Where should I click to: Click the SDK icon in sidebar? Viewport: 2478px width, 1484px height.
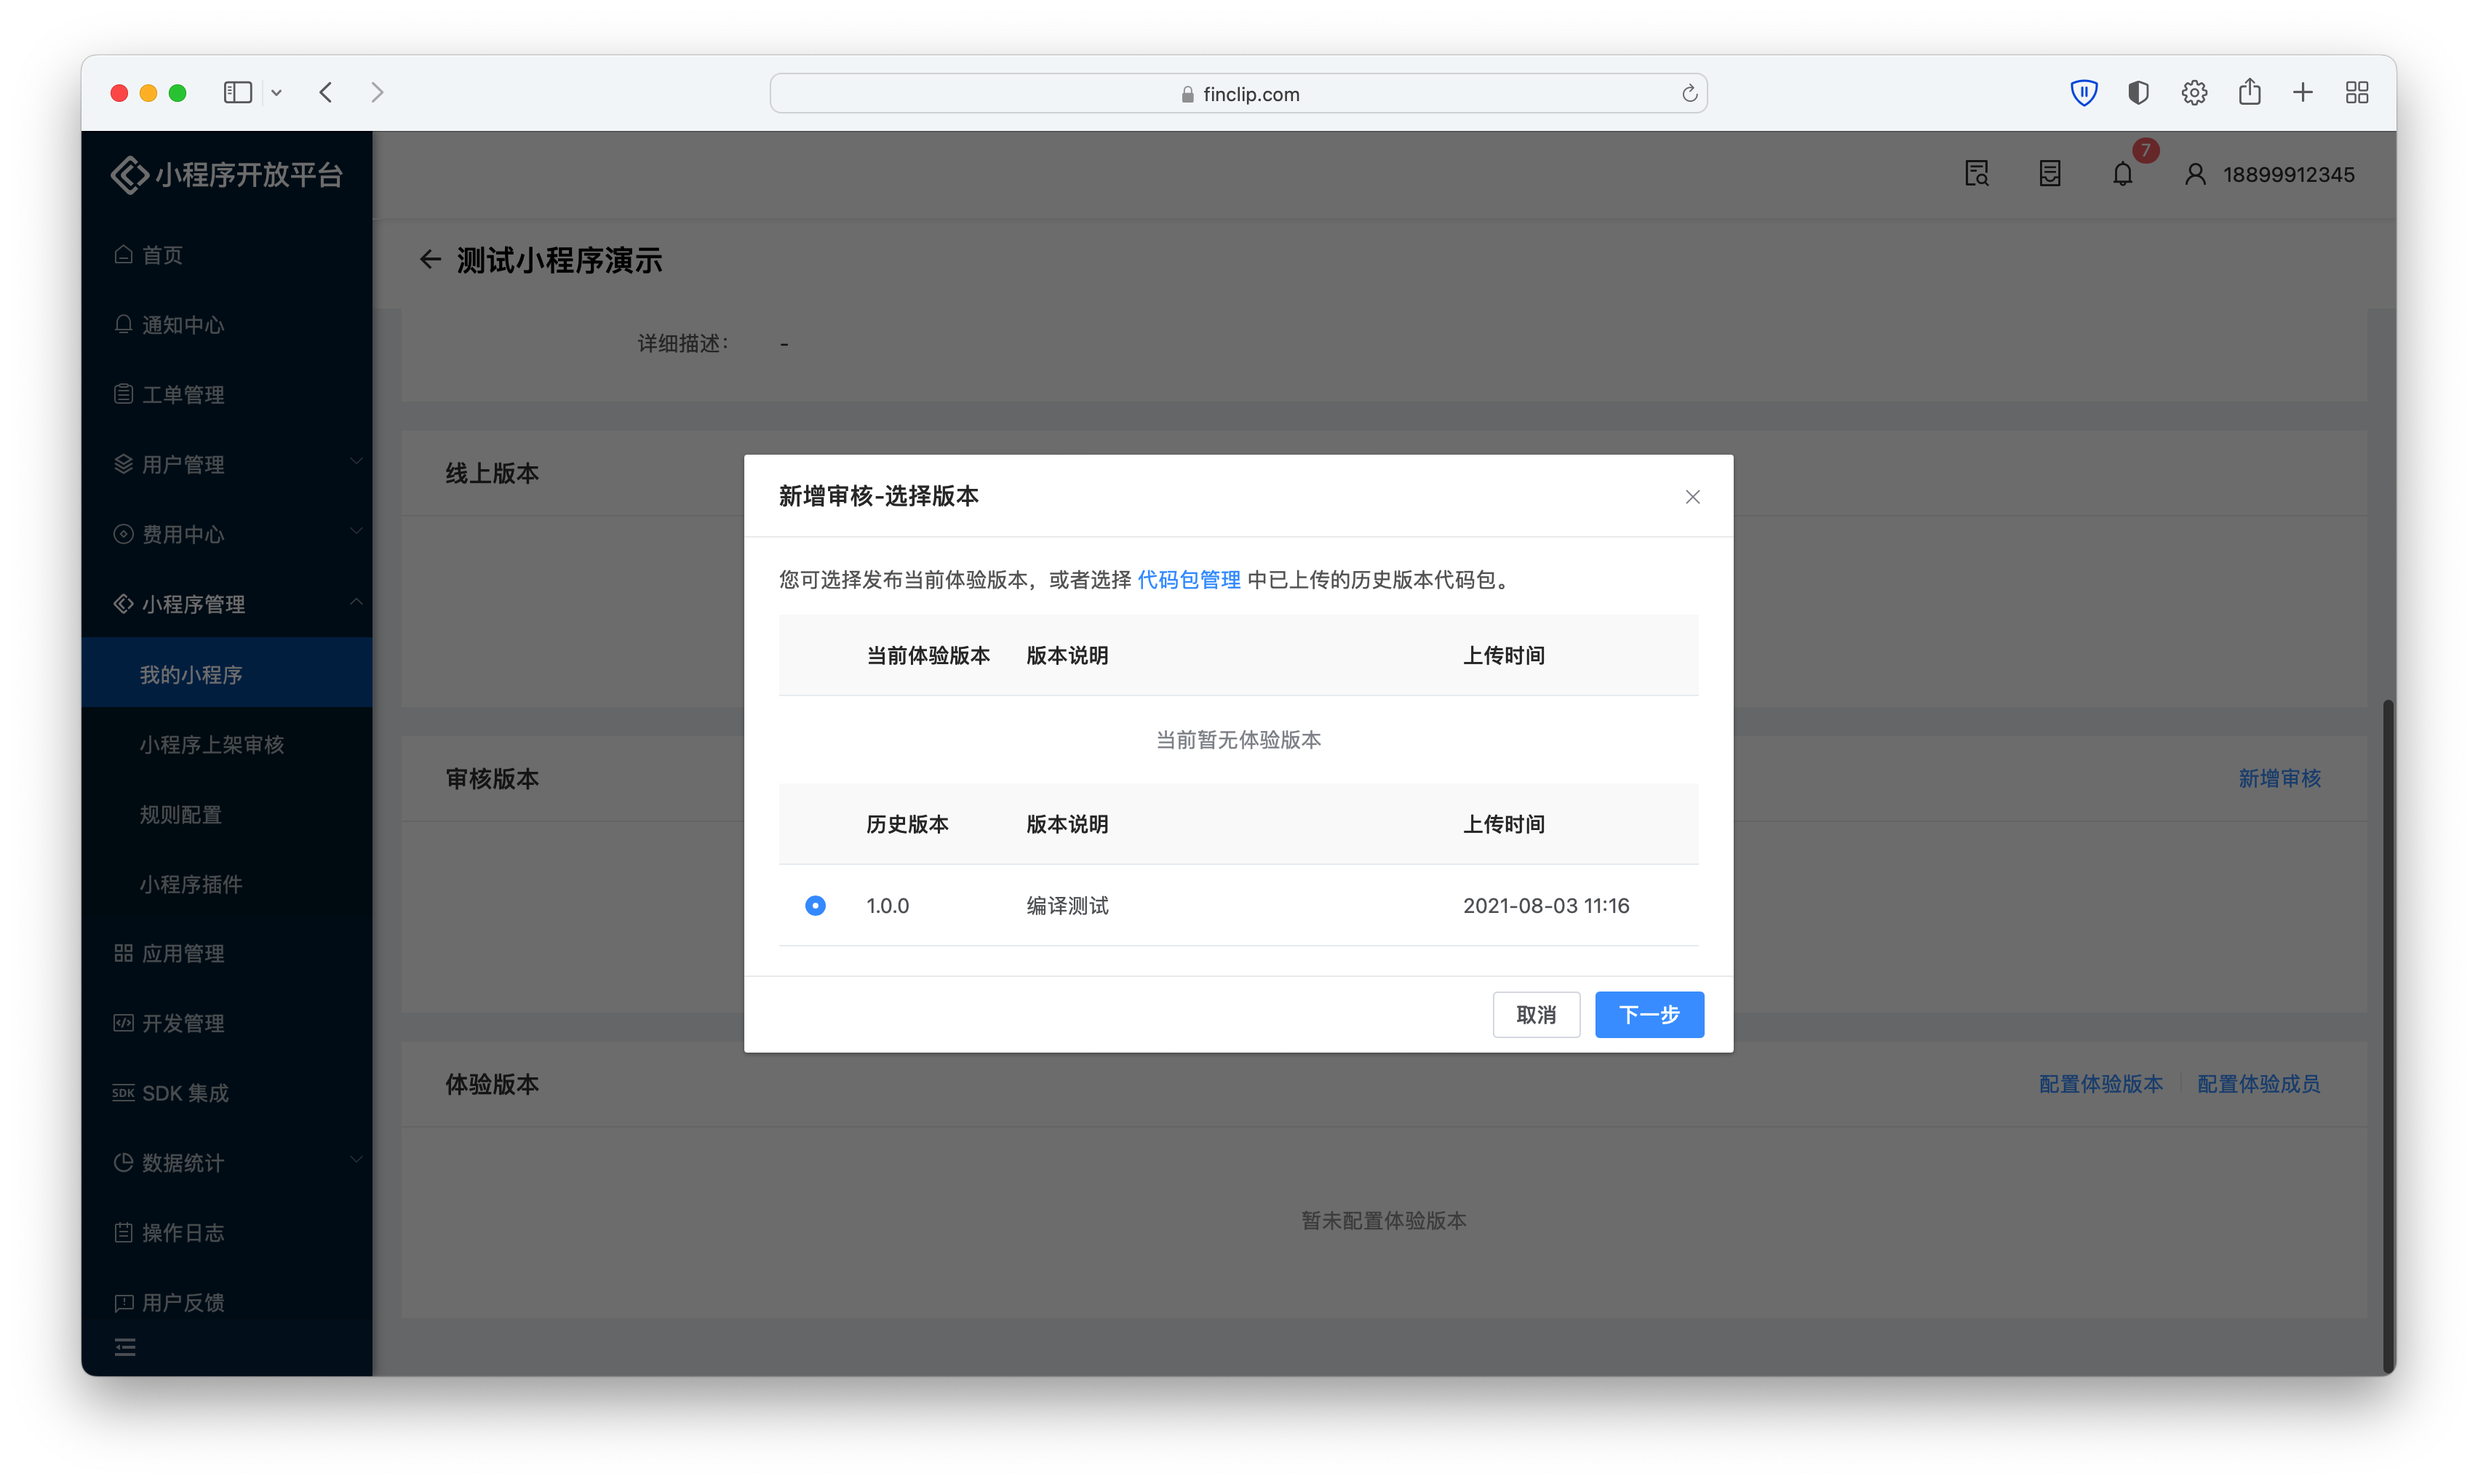coord(123,1093)
